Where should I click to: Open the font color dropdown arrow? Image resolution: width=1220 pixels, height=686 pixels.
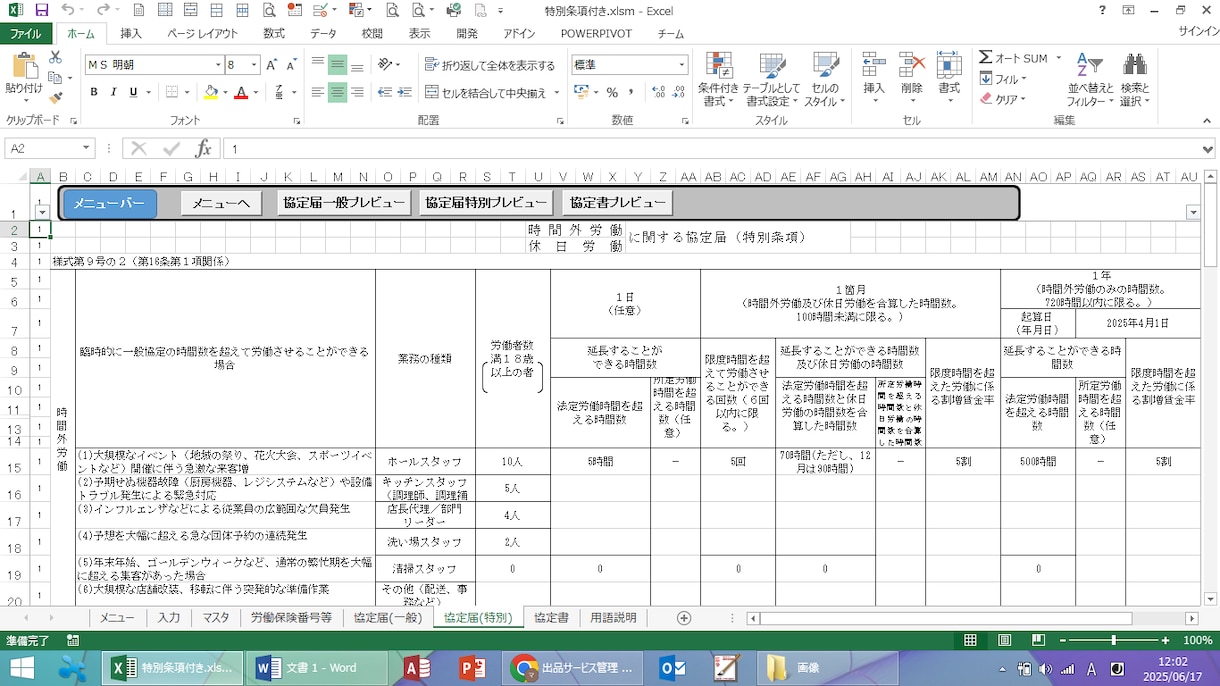[255, 92]
